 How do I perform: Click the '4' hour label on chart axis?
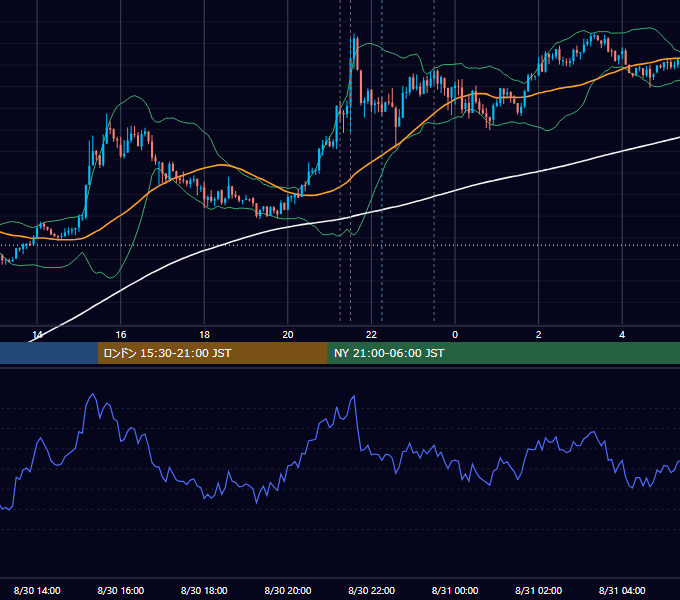pos(622,335)
